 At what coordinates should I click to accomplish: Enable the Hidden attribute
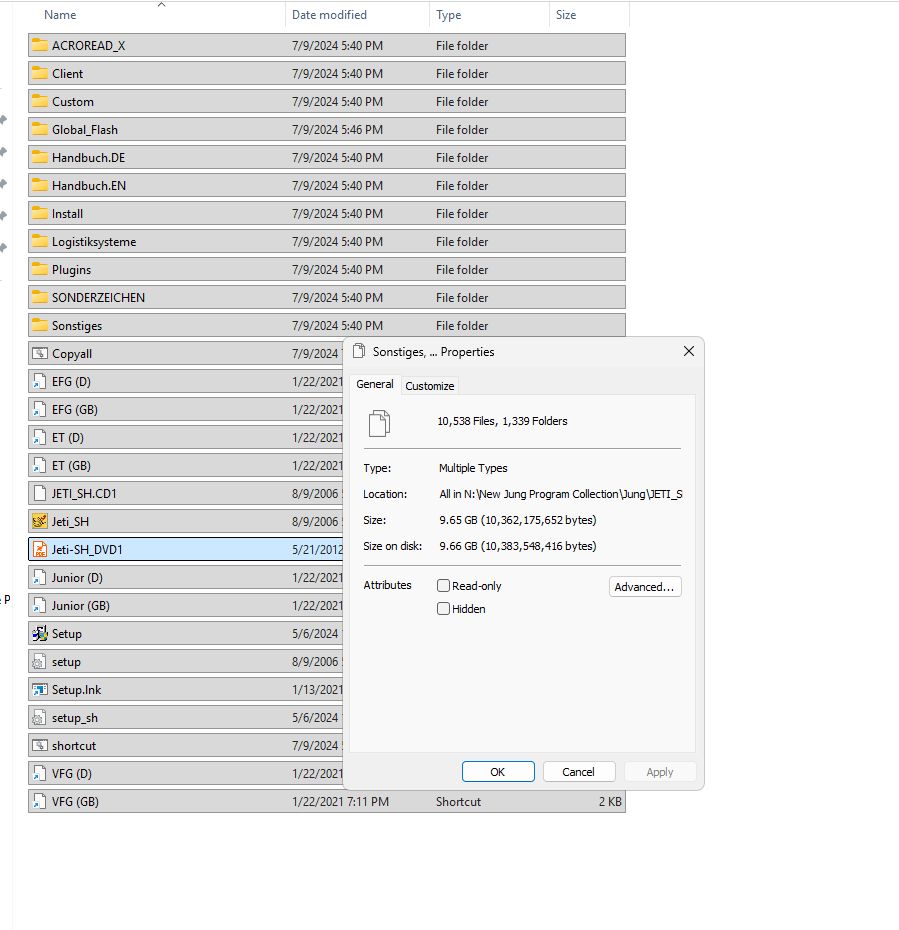(x=442, y=608)
